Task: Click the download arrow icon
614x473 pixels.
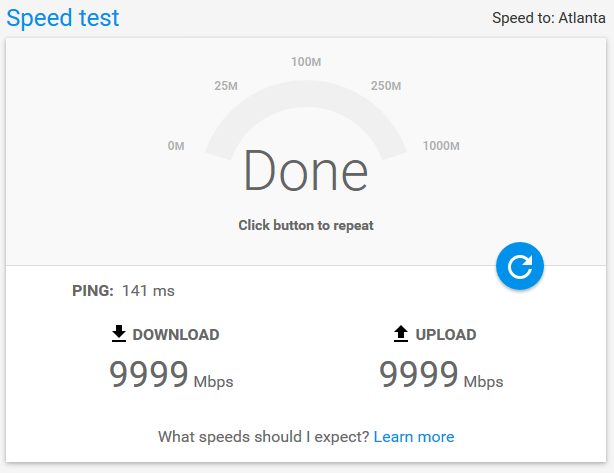Action: [x=119, y=334]
